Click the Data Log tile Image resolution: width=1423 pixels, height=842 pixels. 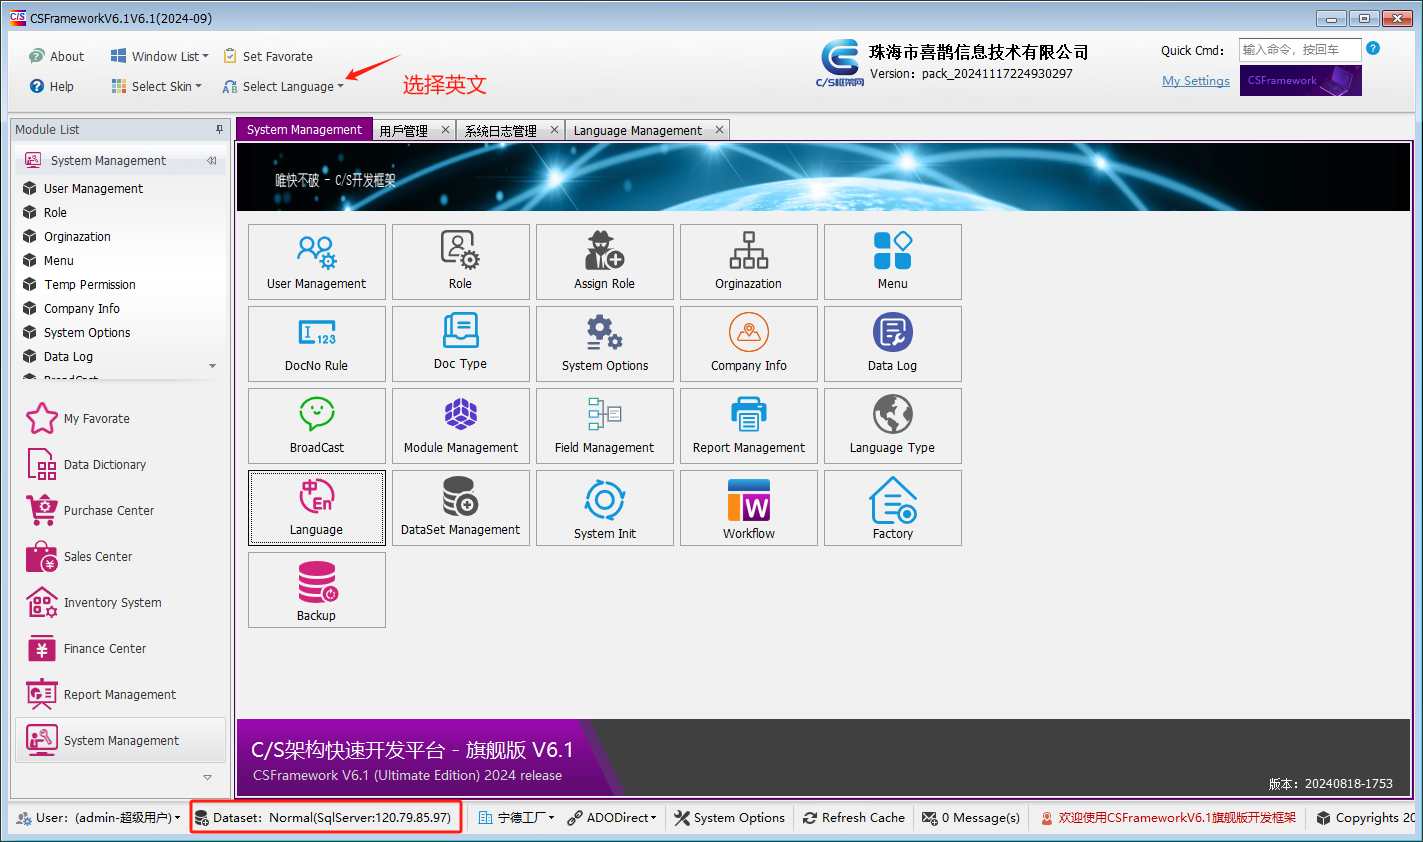pyautogui.click(x=892, y=344)
